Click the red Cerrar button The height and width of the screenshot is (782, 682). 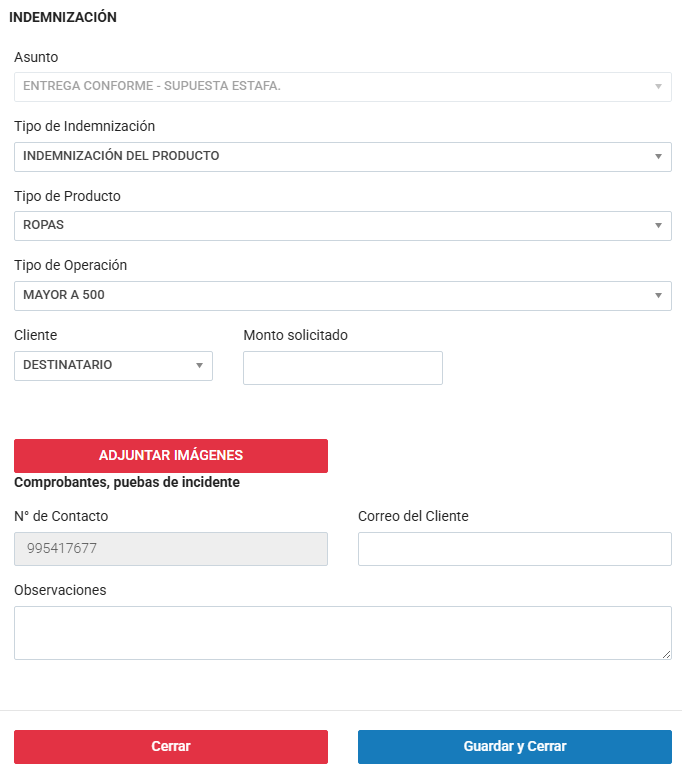171,747
